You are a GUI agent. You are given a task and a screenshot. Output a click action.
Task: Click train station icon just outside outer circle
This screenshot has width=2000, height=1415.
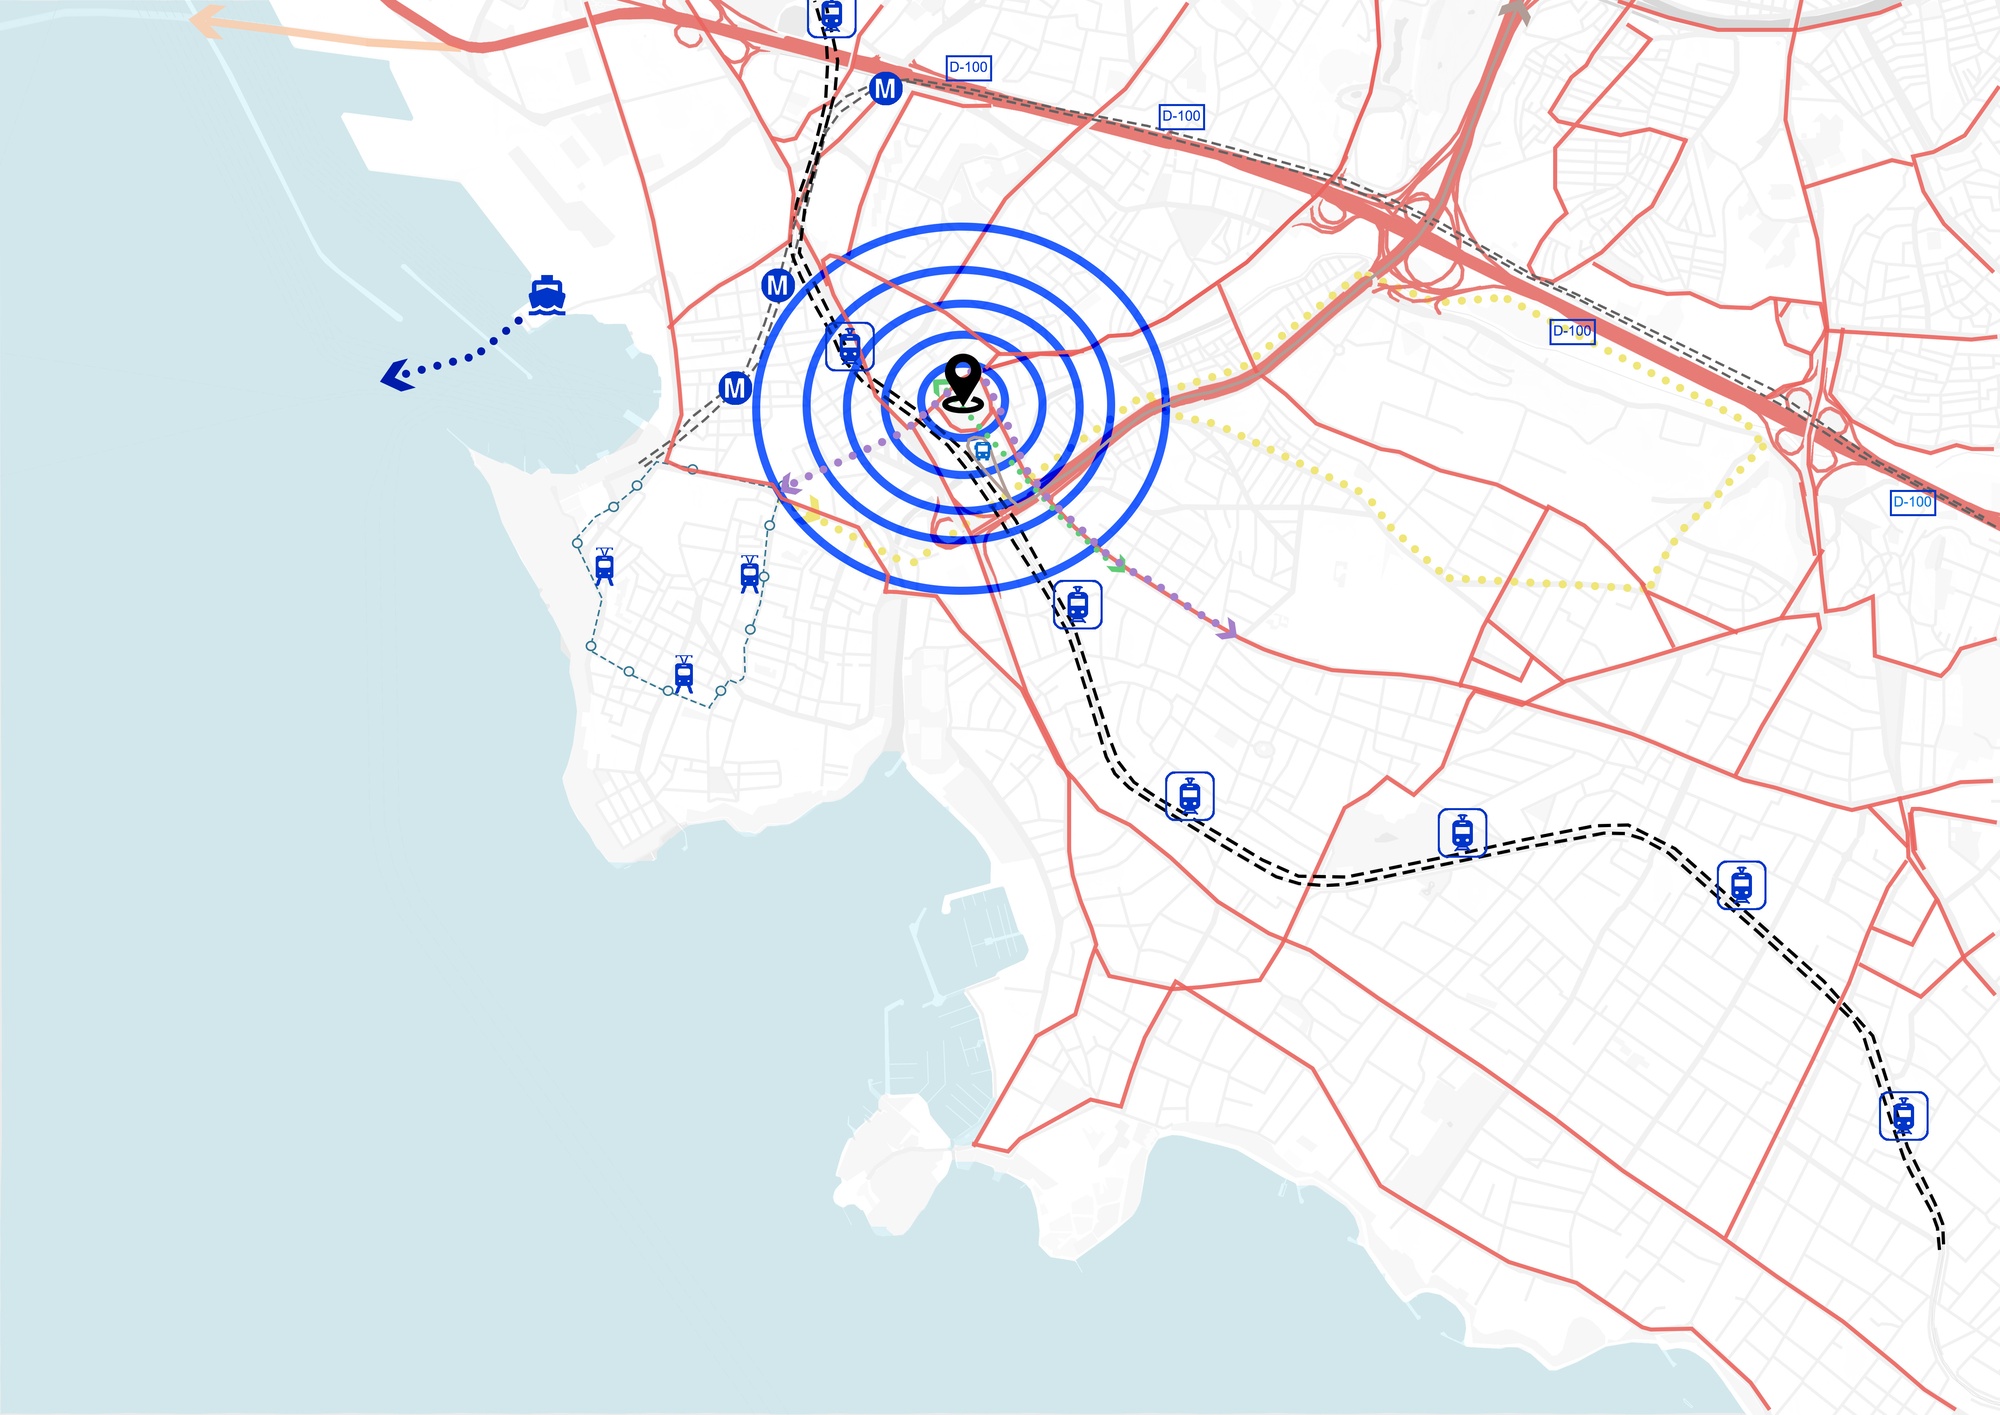tap(1078, 605)
